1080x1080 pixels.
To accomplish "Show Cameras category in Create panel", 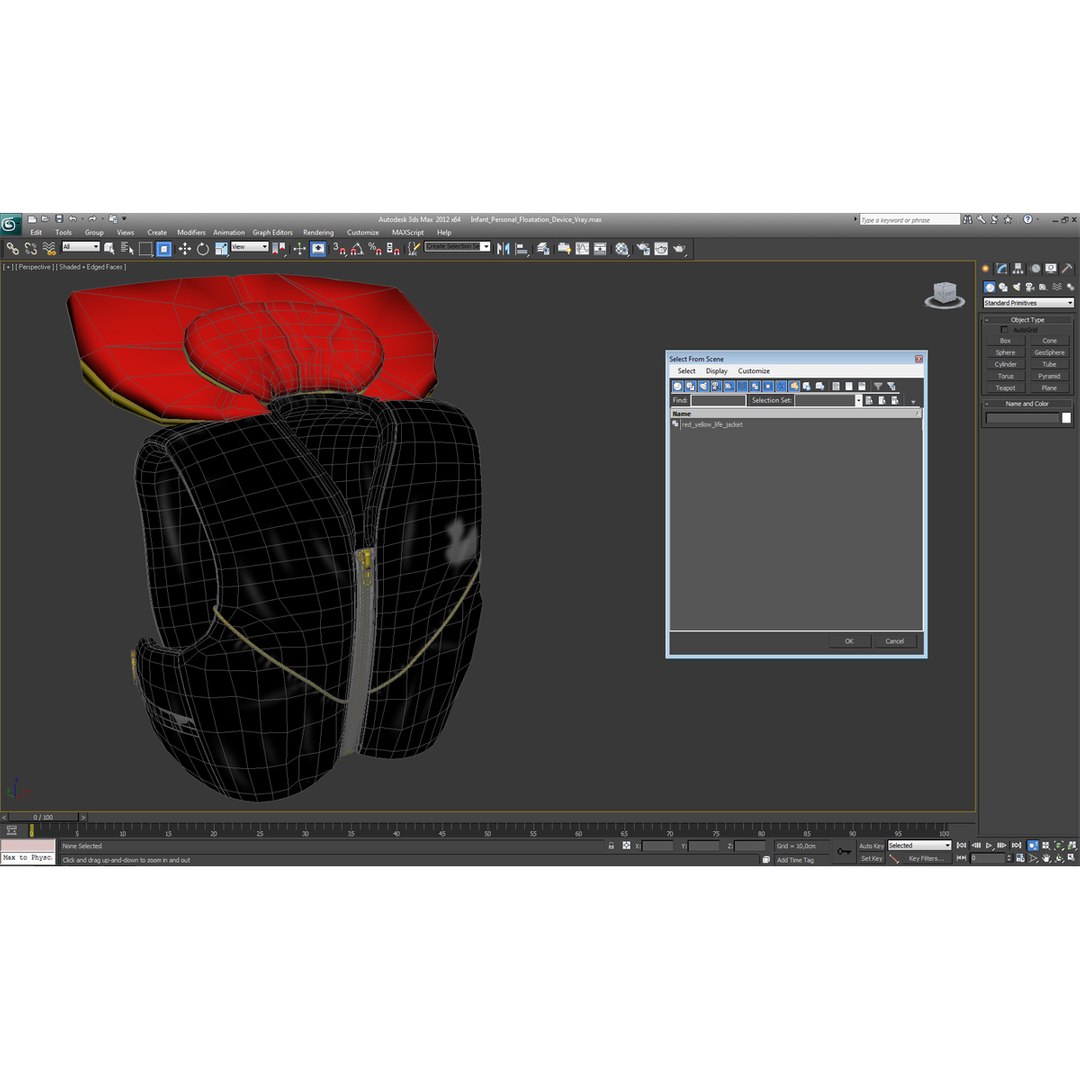I will [x=1030, y=287].
